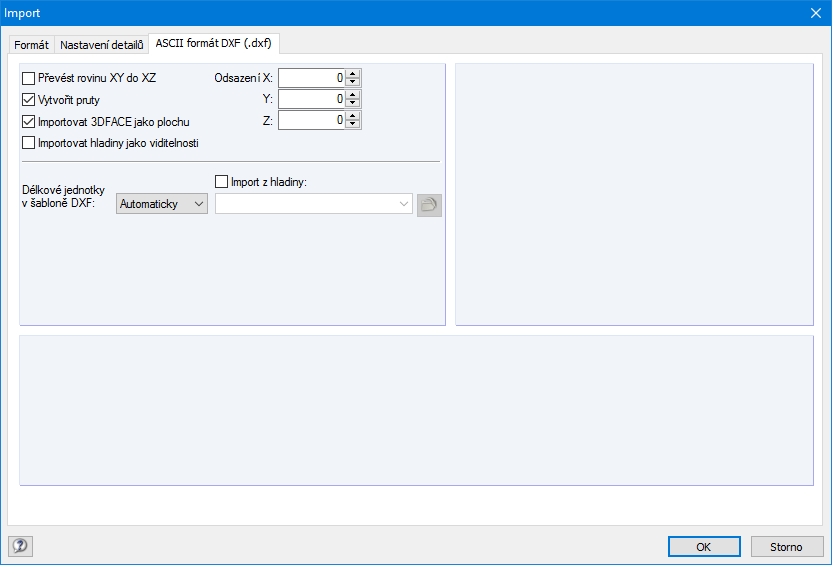Decrease Y offset with down arrow
The image size is (832, 565).
(353, 103)
